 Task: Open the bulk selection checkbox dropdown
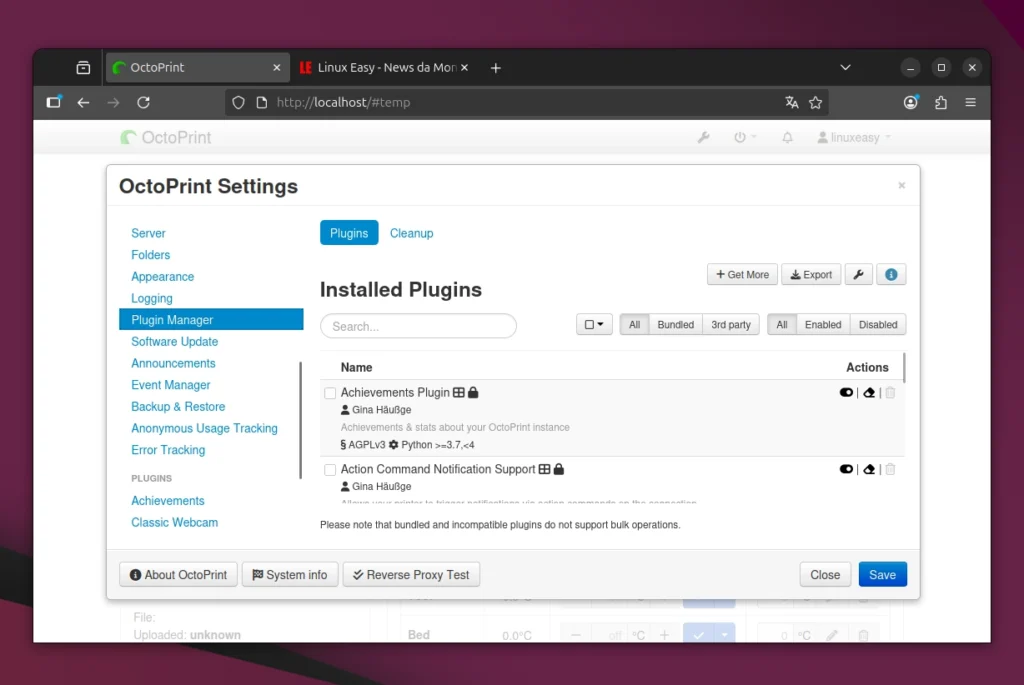[594, 325]
